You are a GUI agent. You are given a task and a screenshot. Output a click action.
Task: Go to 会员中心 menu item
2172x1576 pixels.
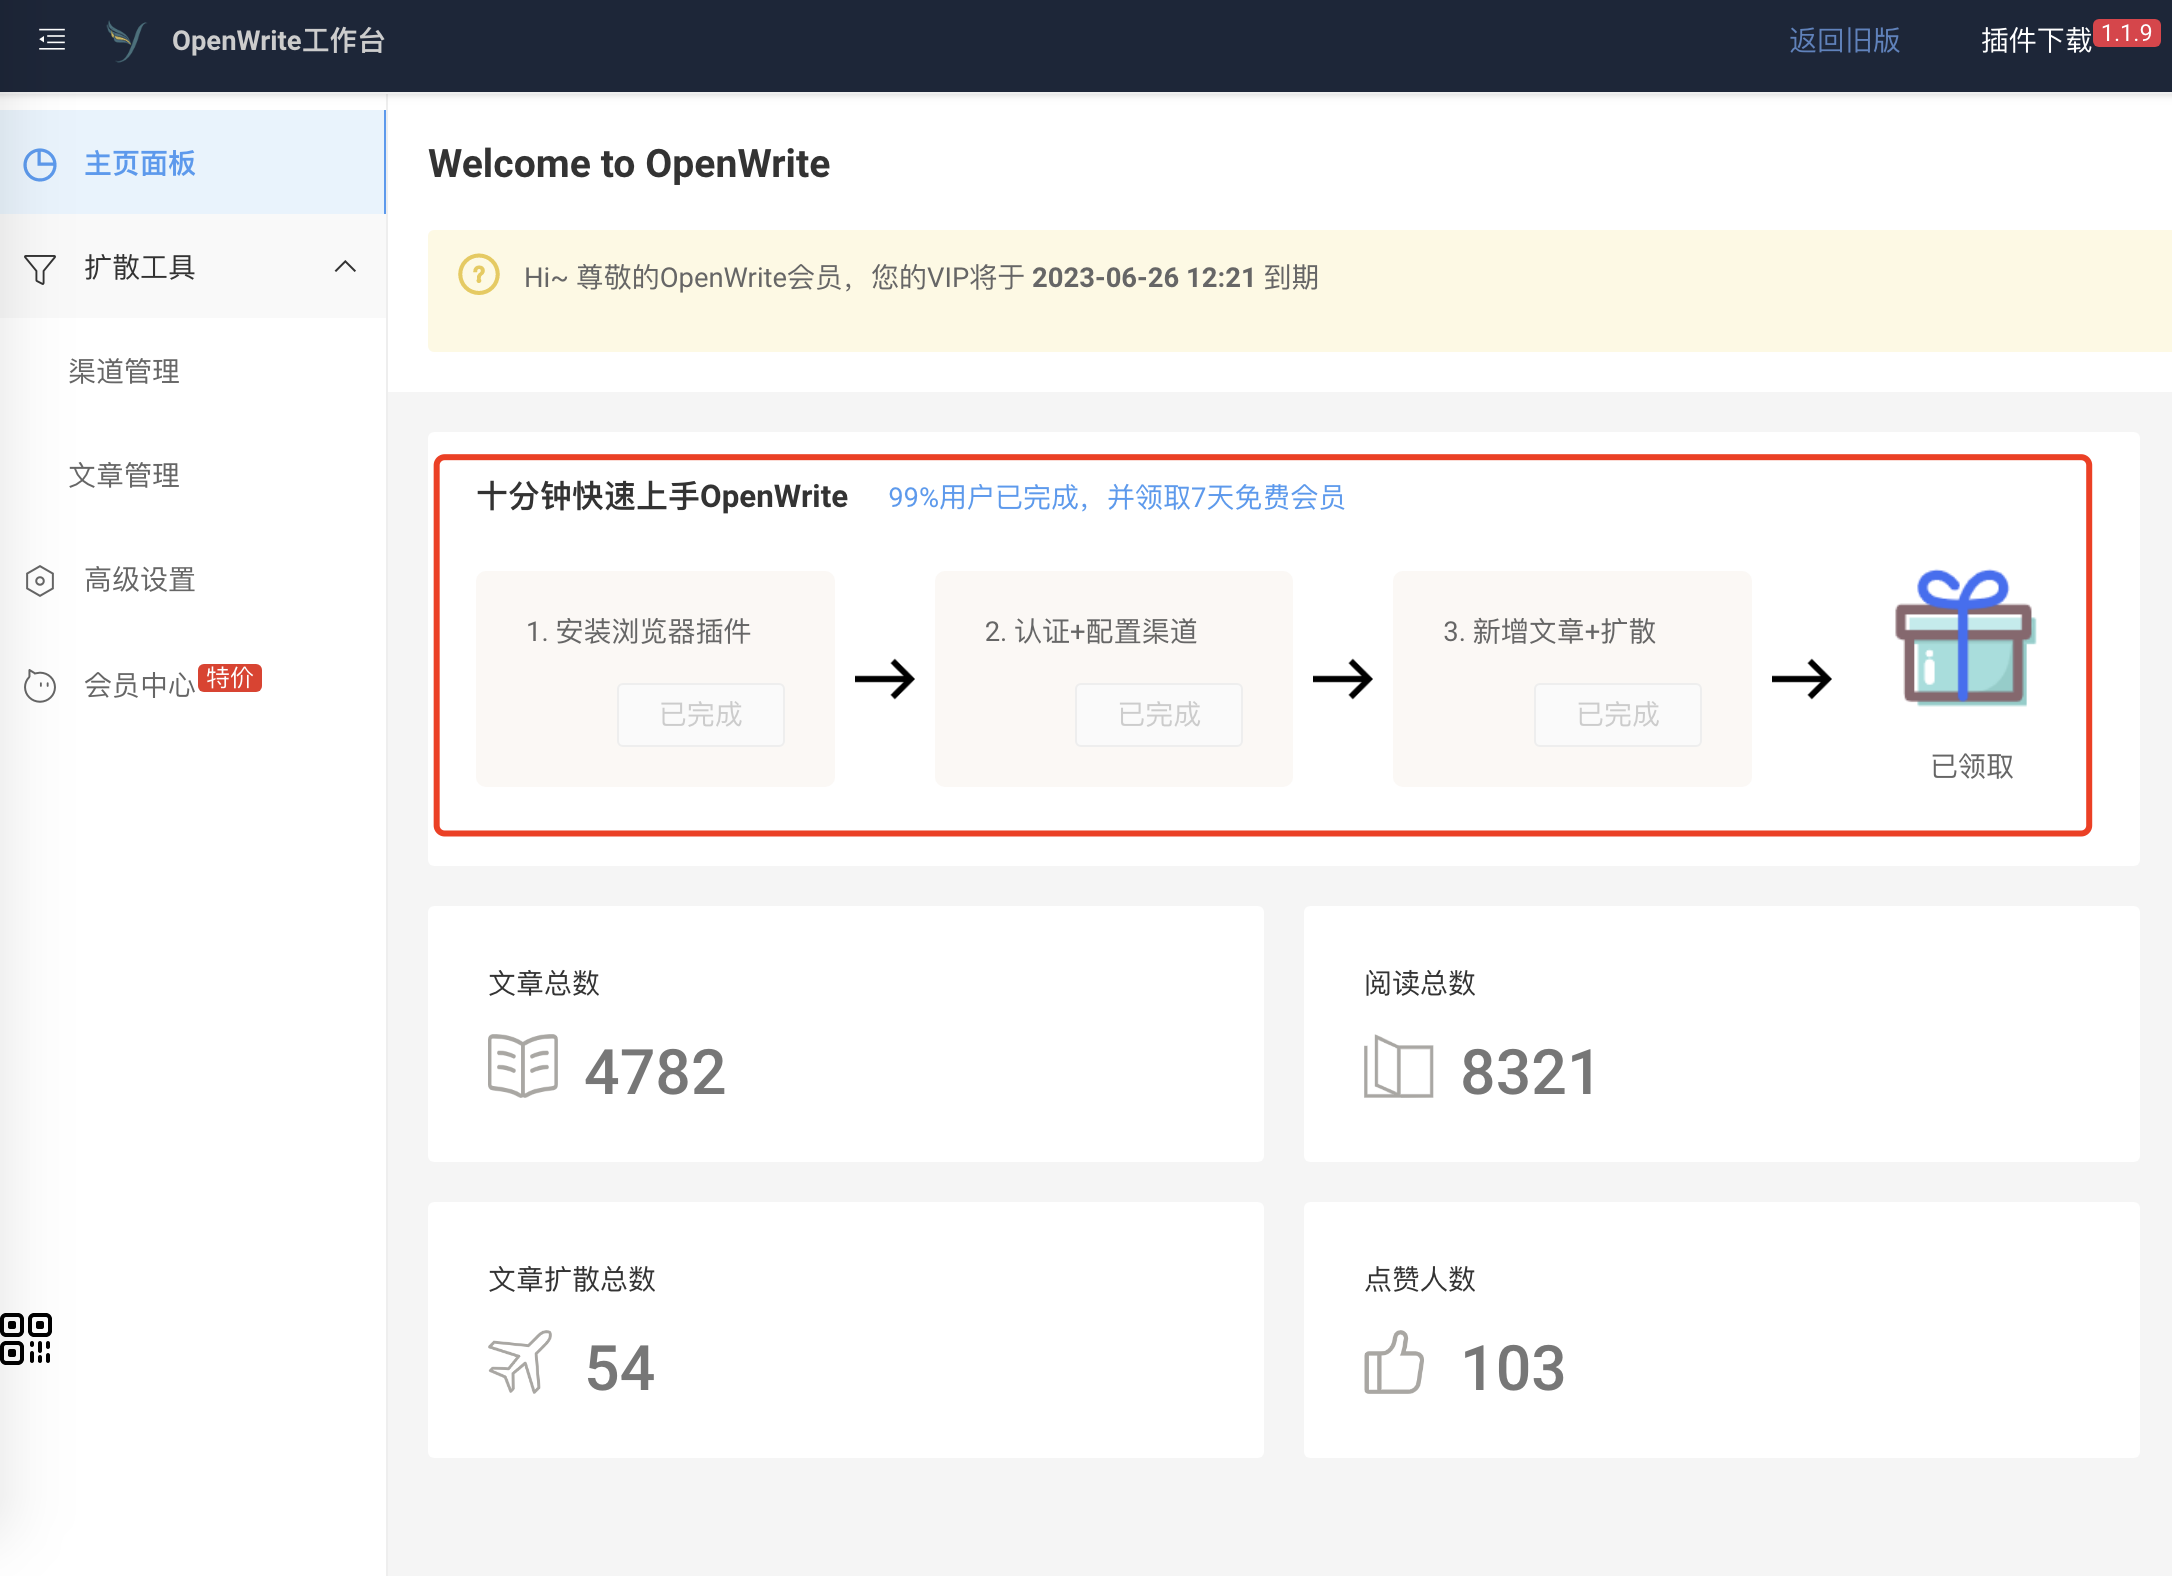tap(140, 685)
